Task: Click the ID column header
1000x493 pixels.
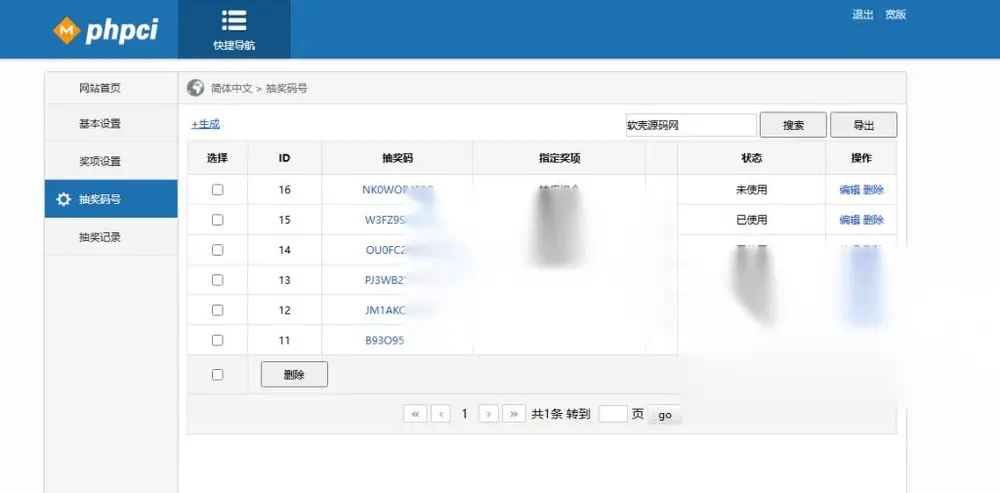Action: tap(284, 158)
